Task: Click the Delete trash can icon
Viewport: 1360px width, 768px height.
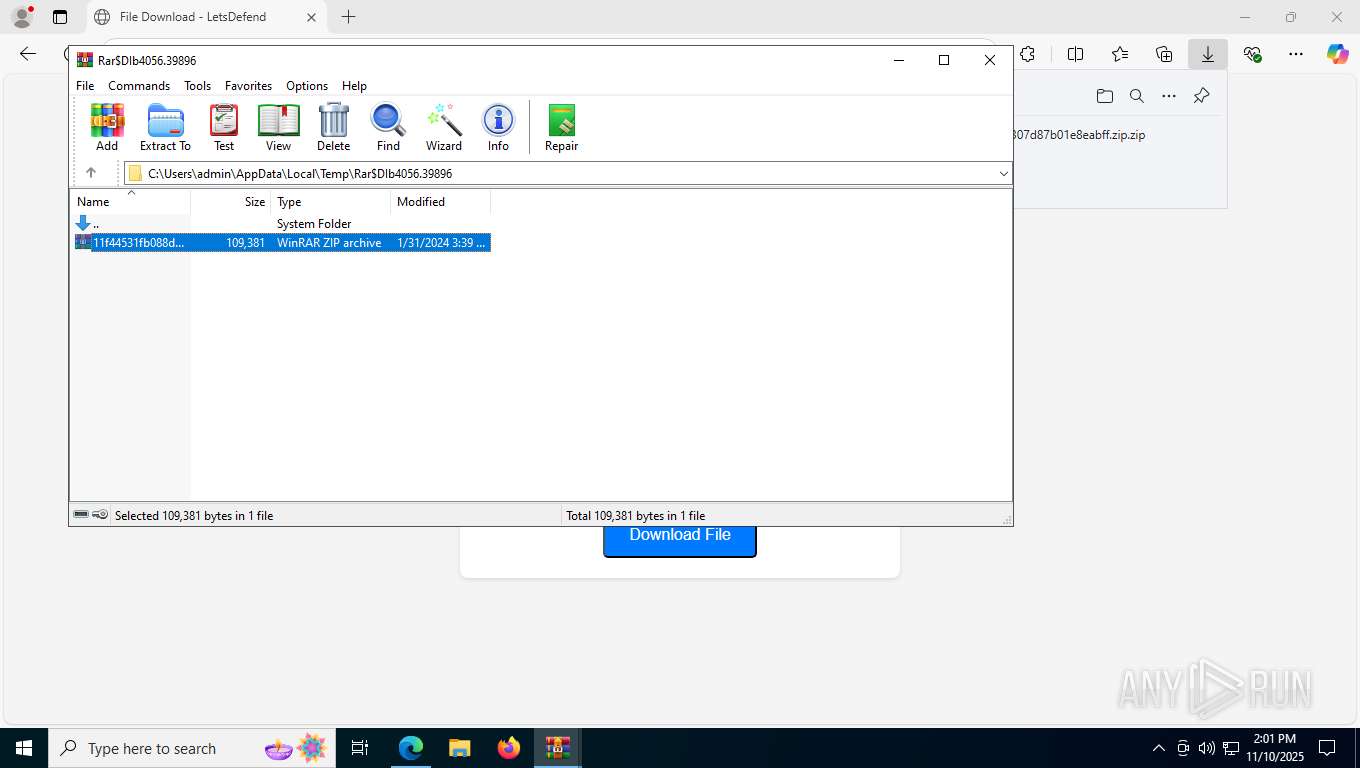Action: tap(333, 127)
